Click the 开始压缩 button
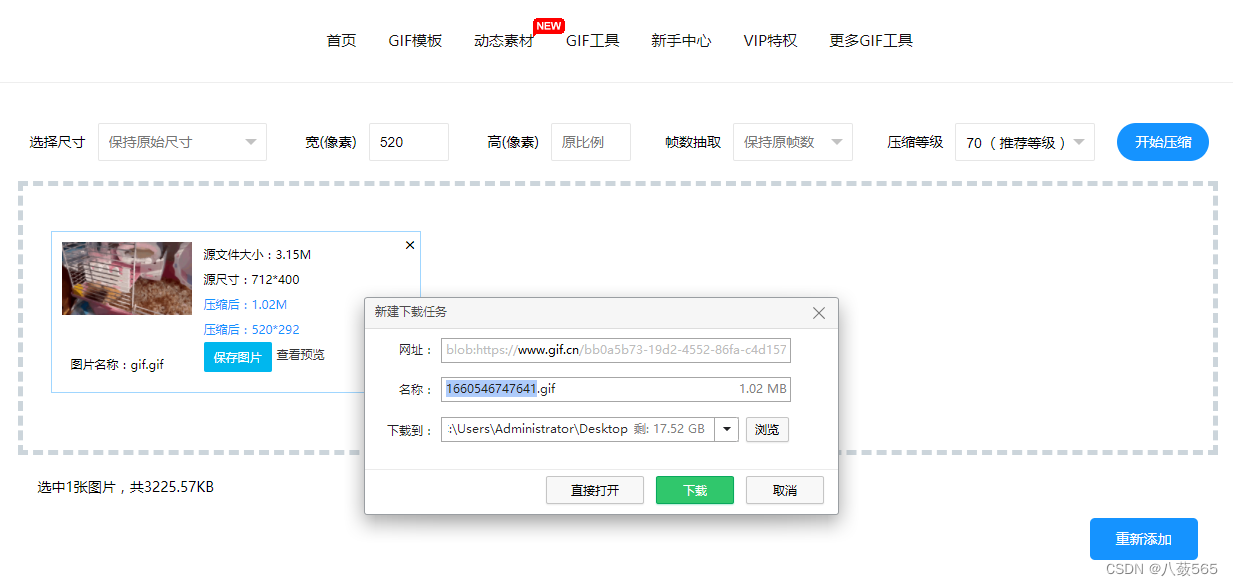Screen dimensions: 1233x586 1162,142
